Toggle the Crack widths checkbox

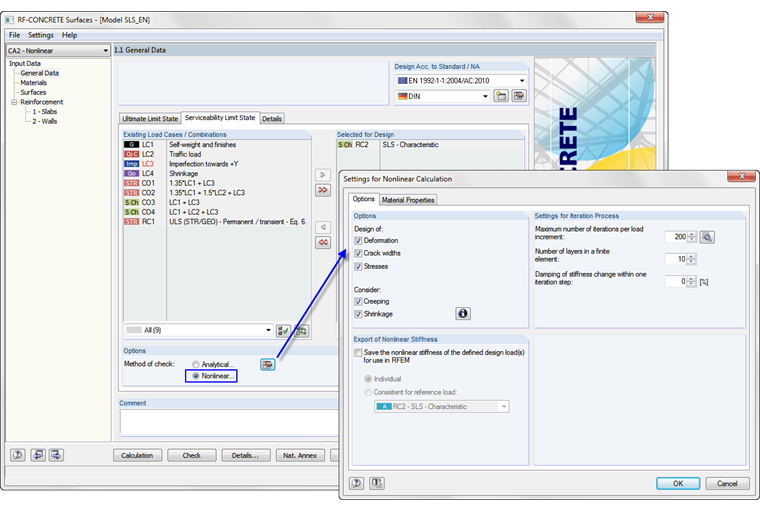[358, 253]
